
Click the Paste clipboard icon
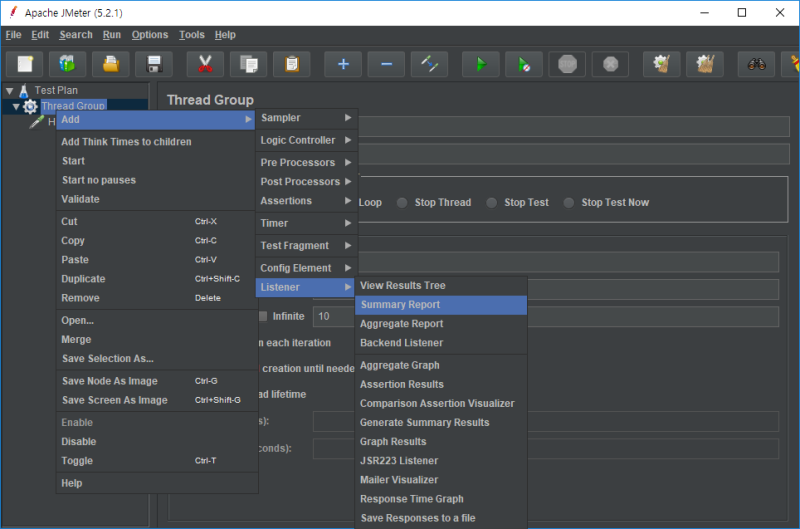292,64
